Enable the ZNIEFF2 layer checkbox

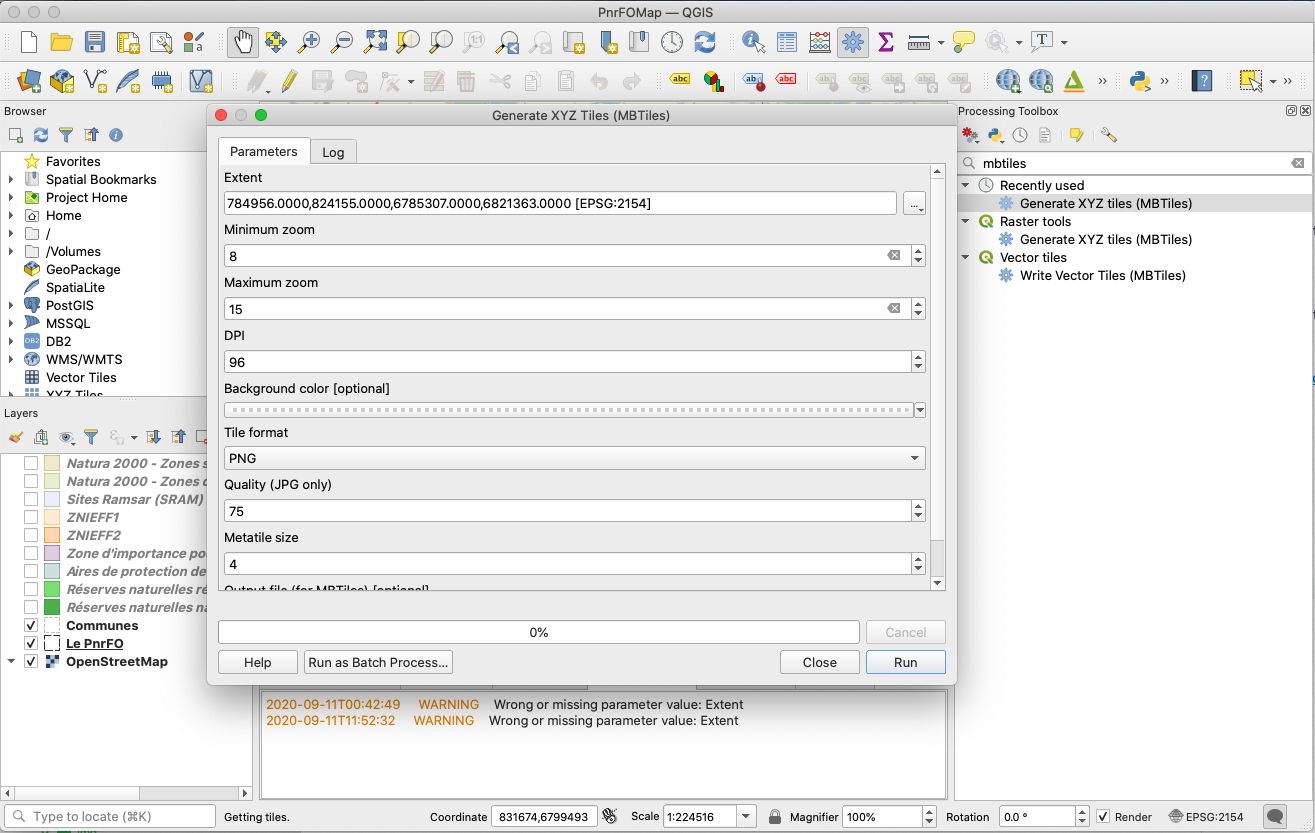pos(31,535)
